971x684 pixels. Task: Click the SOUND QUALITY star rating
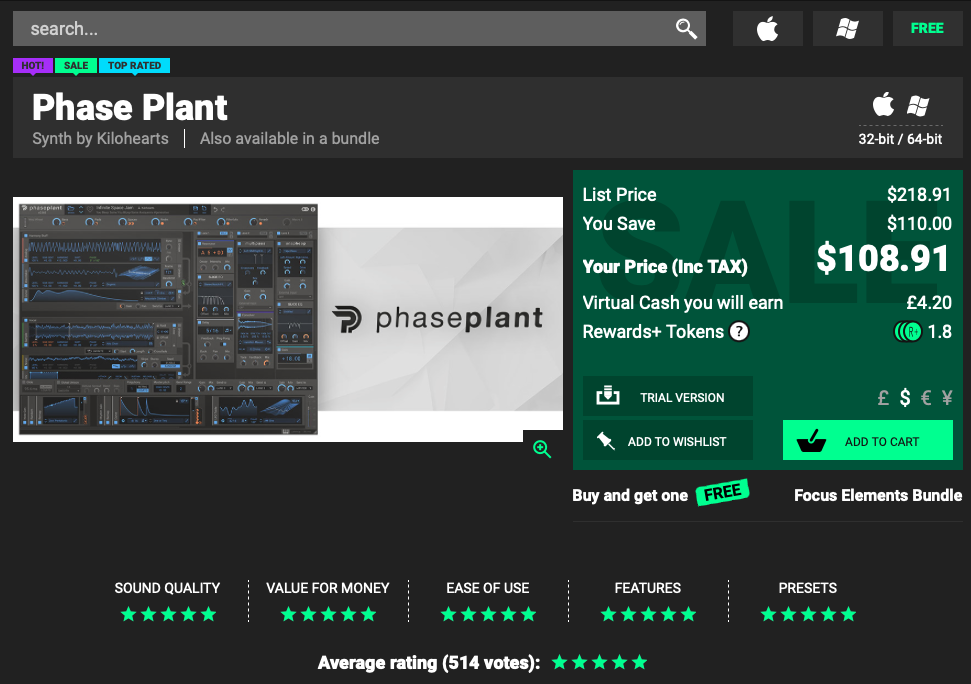coord(168,614)
